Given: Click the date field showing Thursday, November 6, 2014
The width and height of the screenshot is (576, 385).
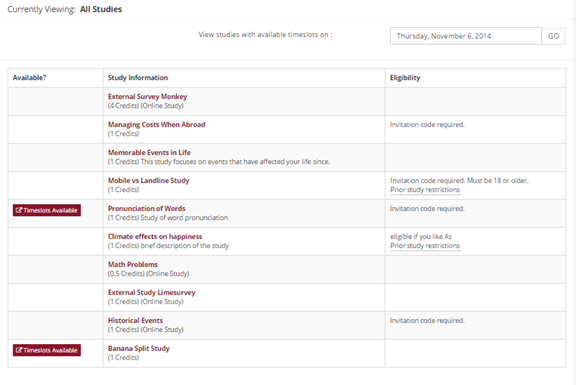Looking at the screenshot, I should [465, 36].
